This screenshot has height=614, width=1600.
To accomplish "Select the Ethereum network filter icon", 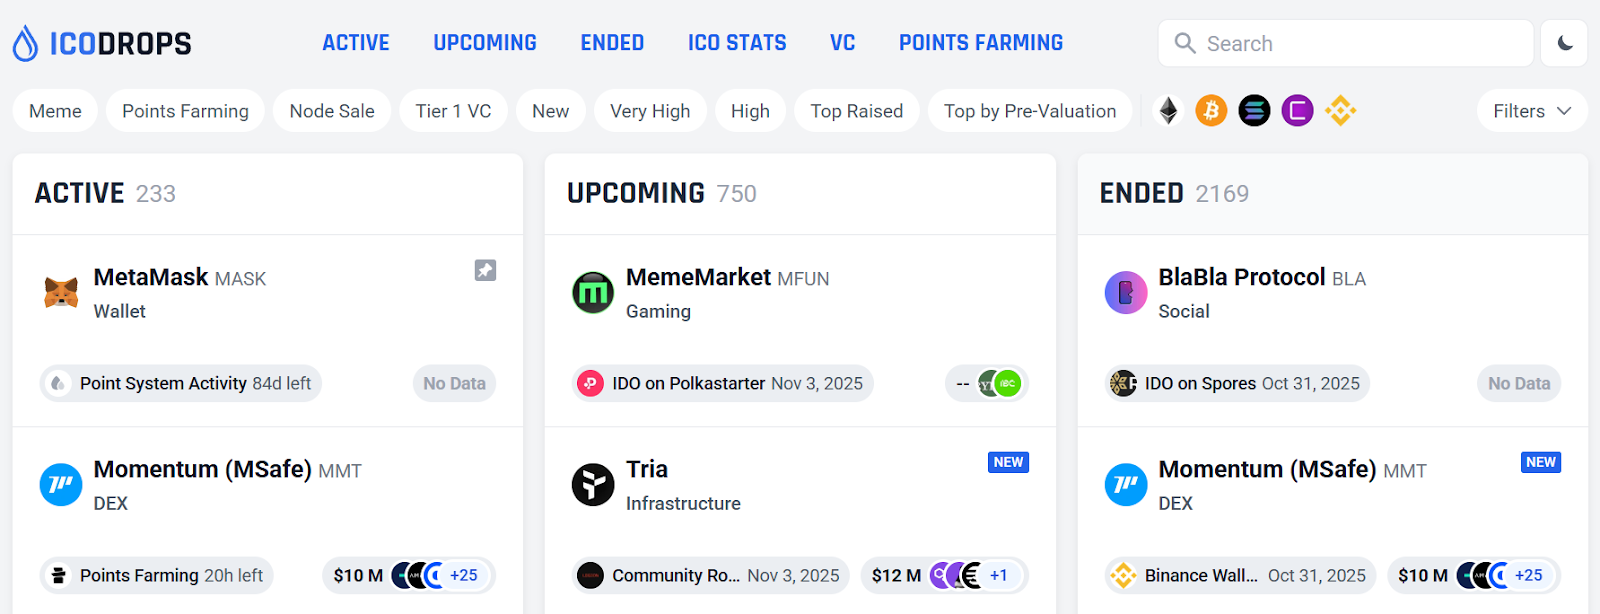I will (x=1167, y=111).
